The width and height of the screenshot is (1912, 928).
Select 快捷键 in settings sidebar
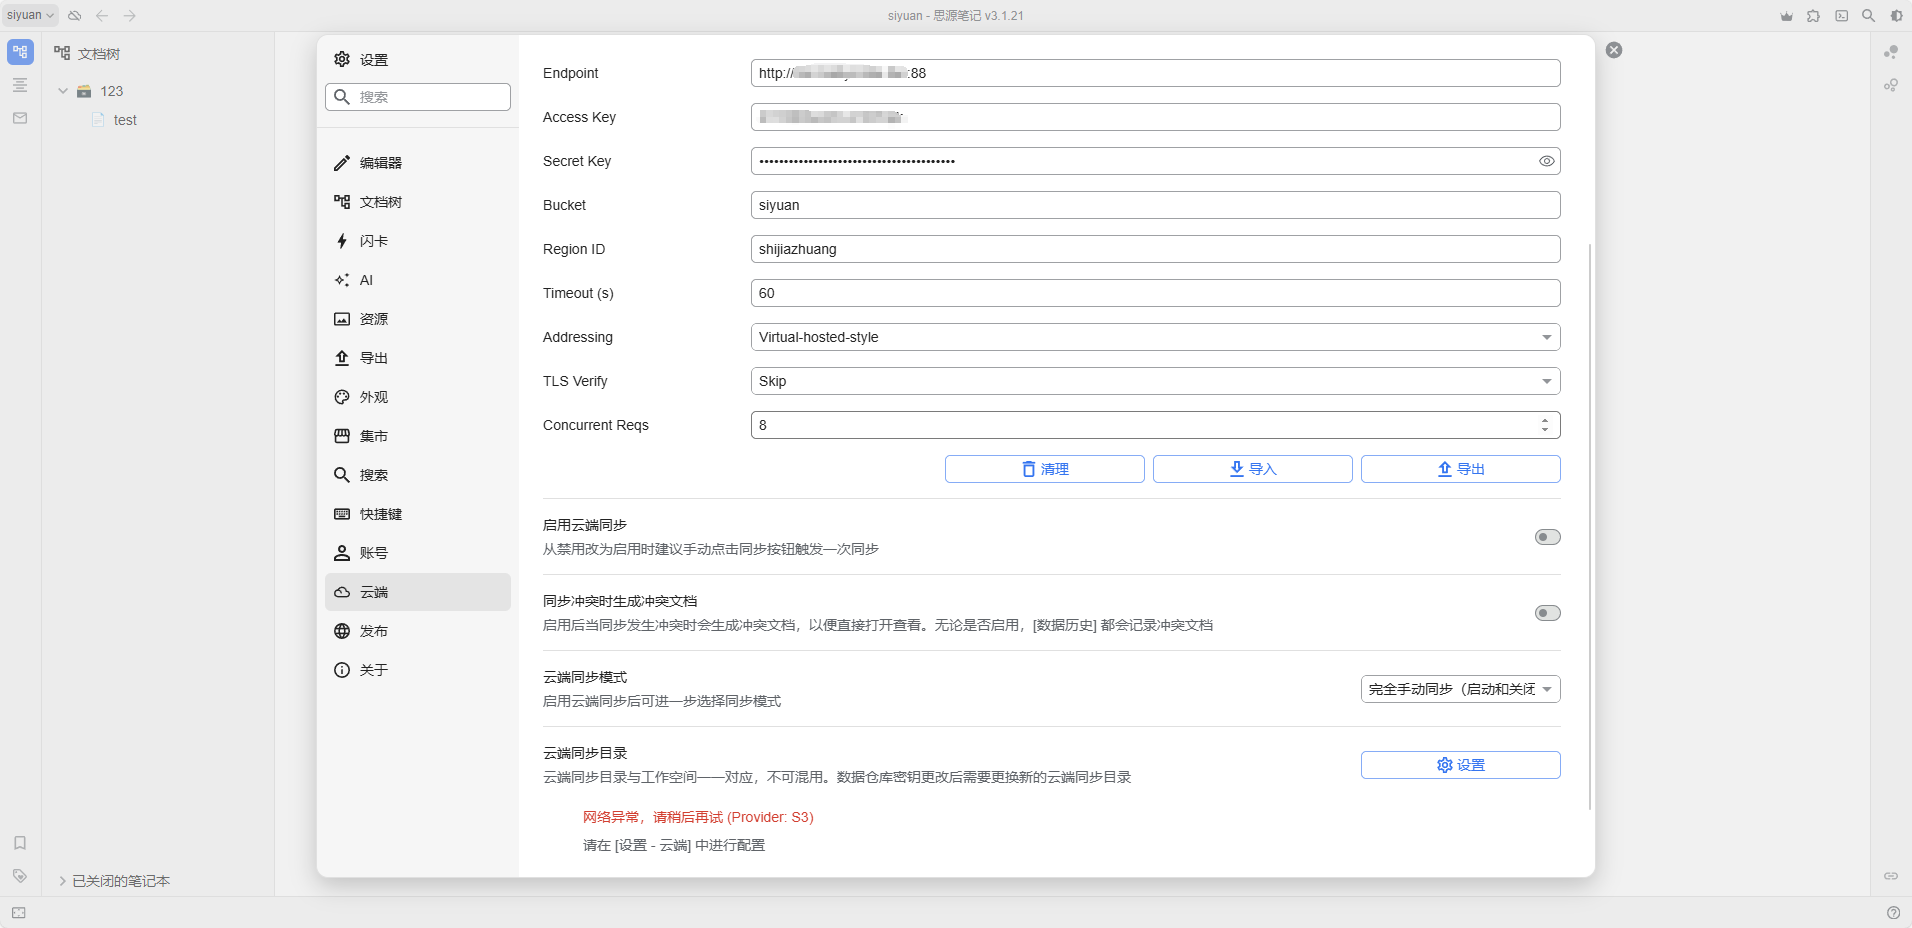[x=381, y=514]
